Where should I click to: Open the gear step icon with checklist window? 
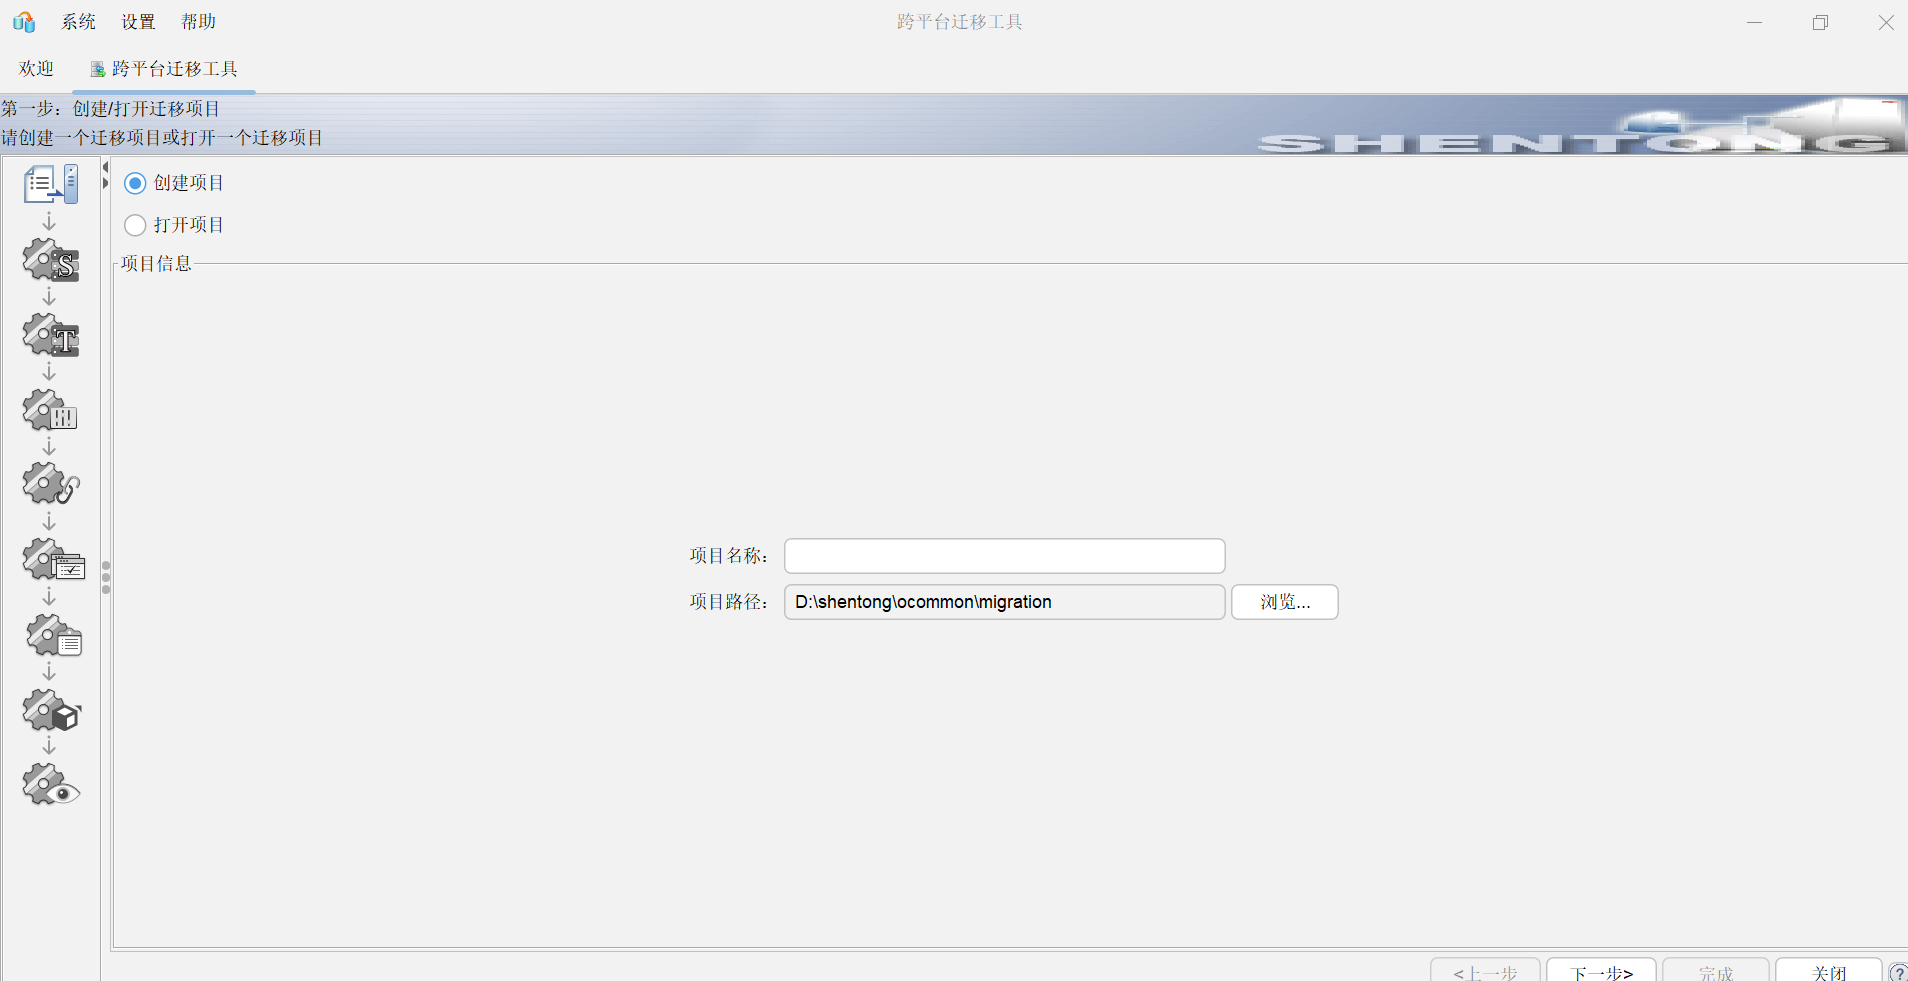point(54,560)
